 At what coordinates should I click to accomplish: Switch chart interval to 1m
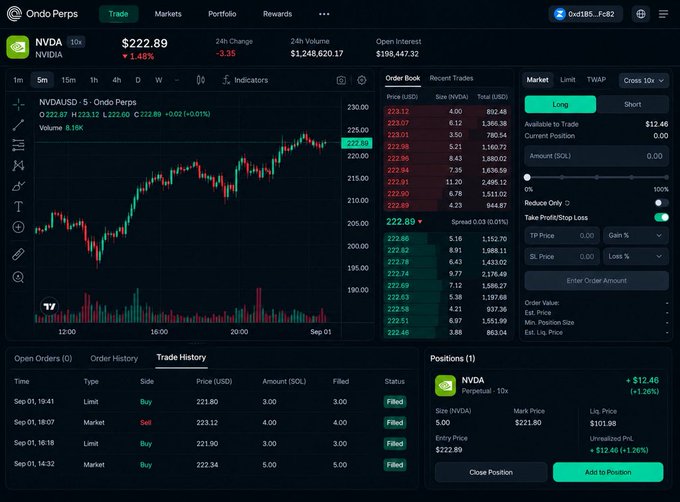(x=18, y=80)
